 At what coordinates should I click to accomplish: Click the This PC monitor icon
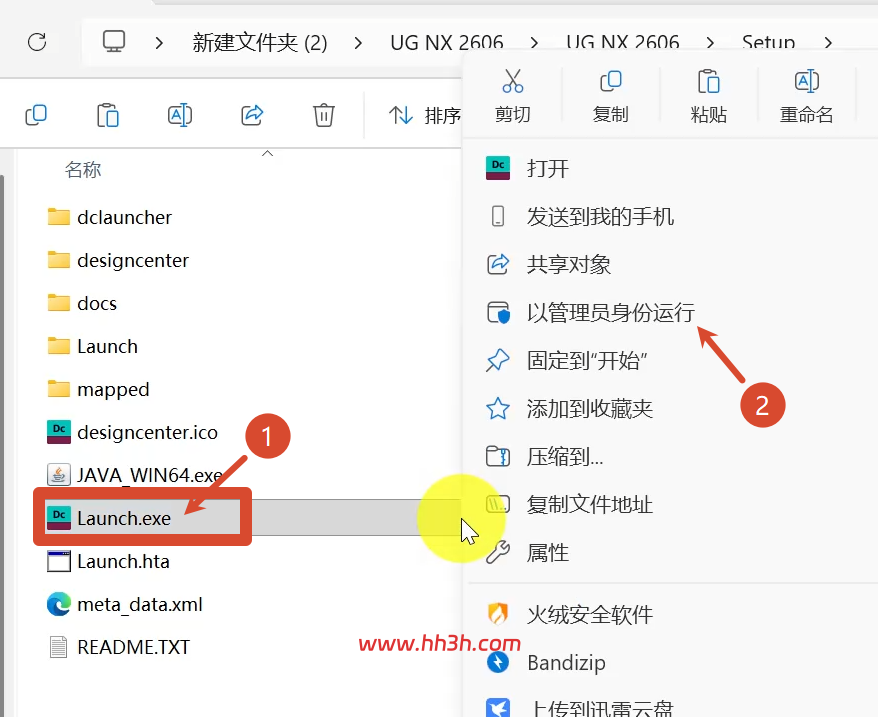114,41
